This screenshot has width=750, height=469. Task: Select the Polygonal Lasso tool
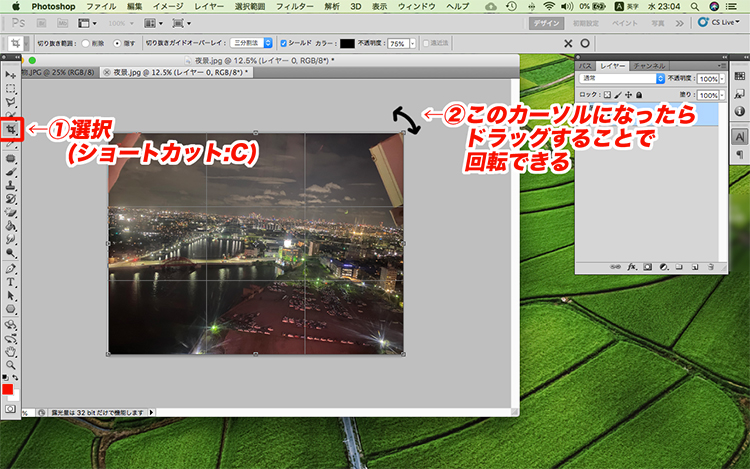[11, 102]
